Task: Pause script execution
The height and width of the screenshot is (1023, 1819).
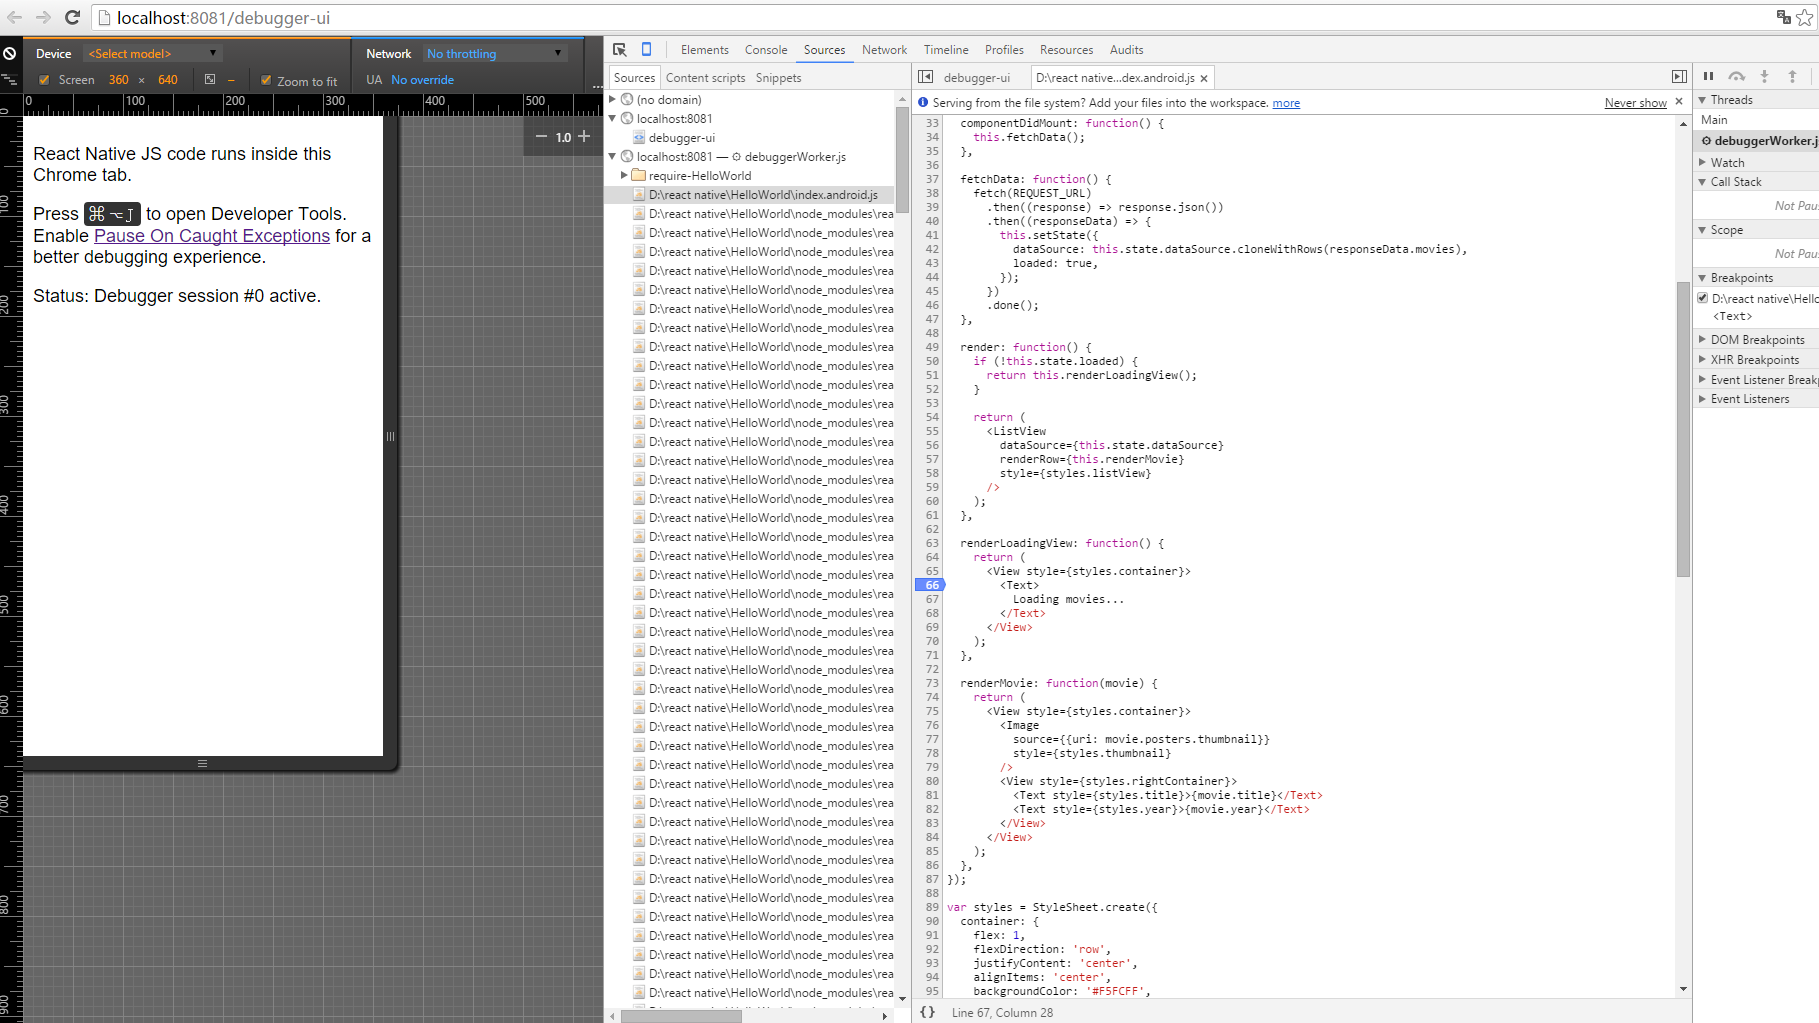Action: (x=1709, y=76)
